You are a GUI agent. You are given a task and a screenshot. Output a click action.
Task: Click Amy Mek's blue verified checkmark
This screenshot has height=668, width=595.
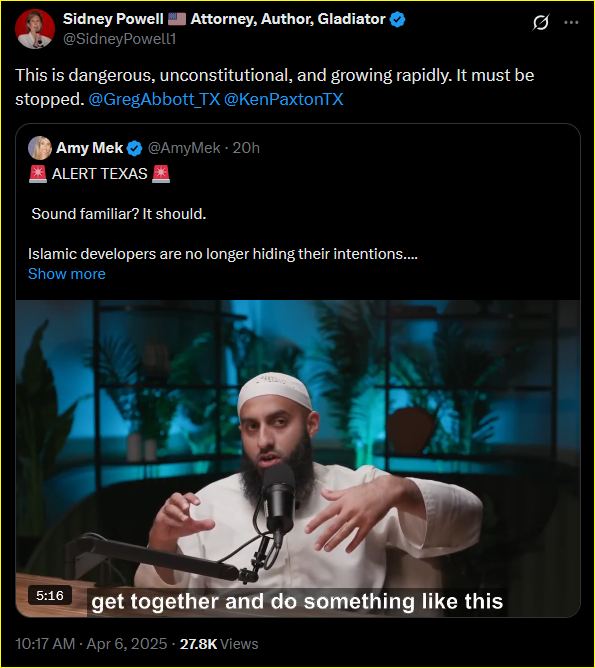[x=135, y=148]
